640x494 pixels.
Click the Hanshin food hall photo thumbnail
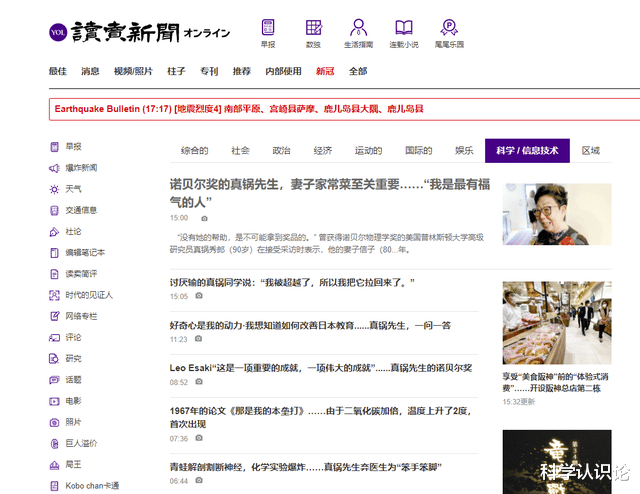pyautogui.click(x=557, y=323)
